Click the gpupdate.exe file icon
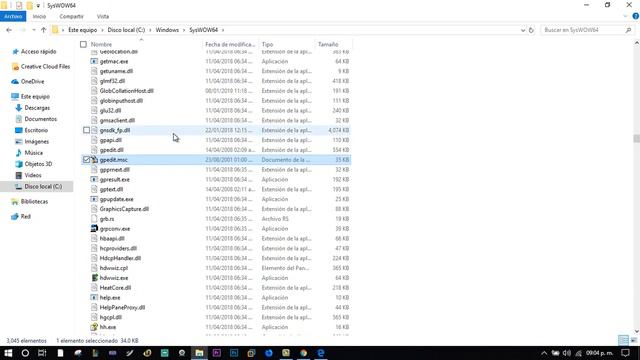The height and width of the screenshot is (360, 640). pos(94,199)
